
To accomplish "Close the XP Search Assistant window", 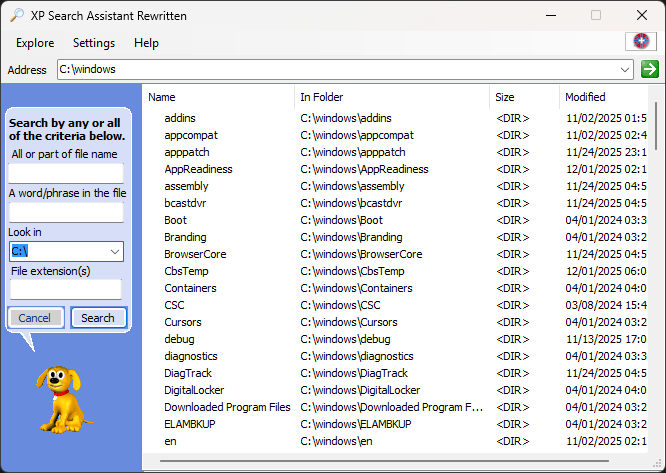I will [642, 15].
